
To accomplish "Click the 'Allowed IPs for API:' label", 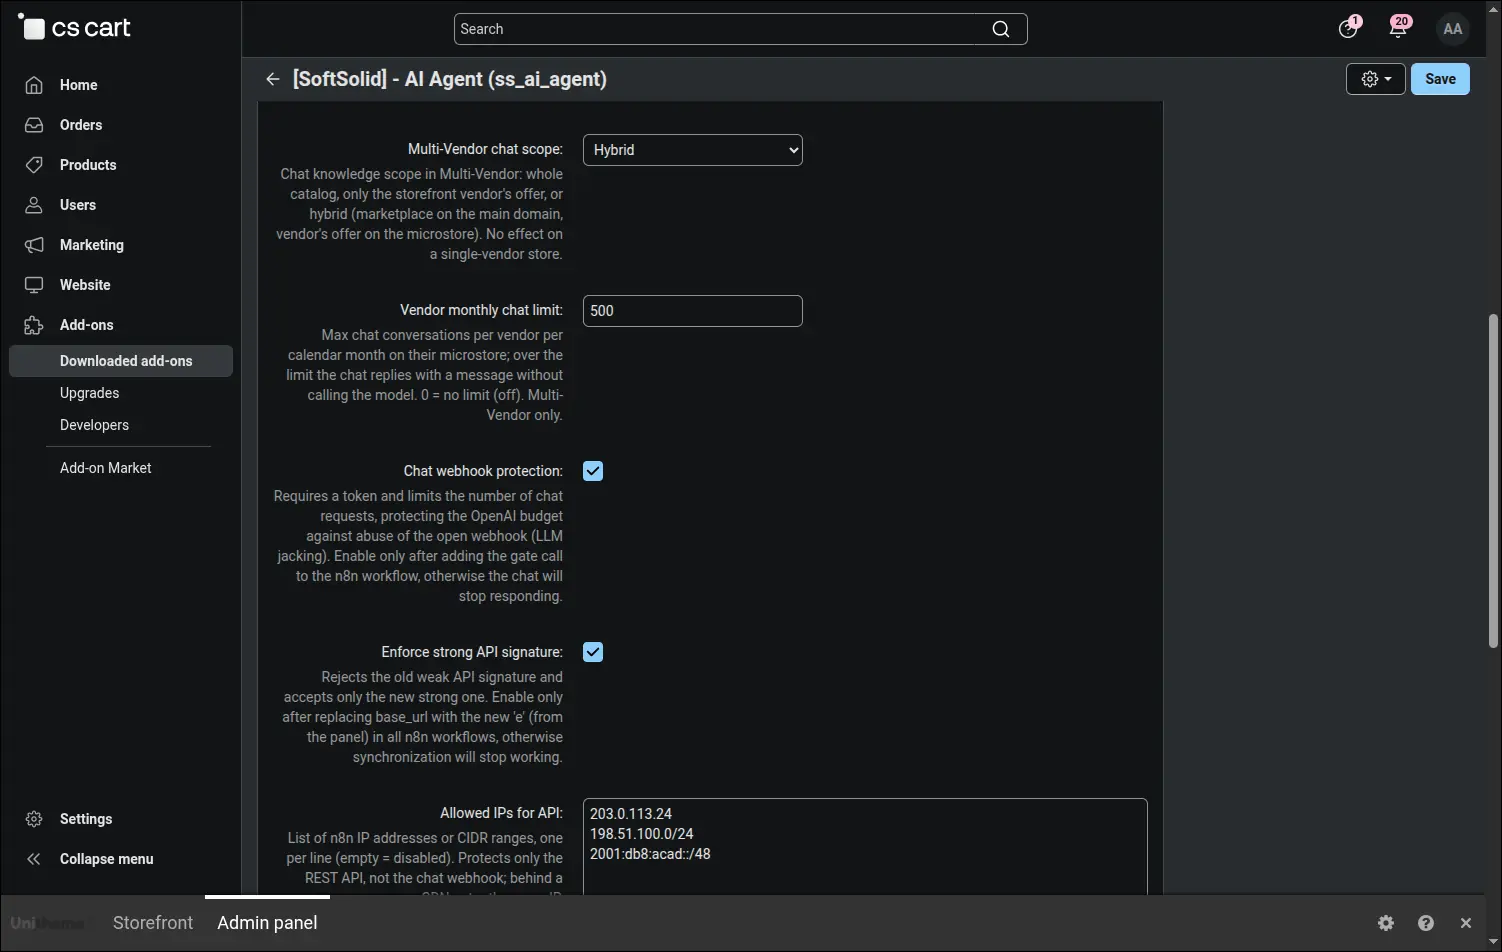I will 501,813.
